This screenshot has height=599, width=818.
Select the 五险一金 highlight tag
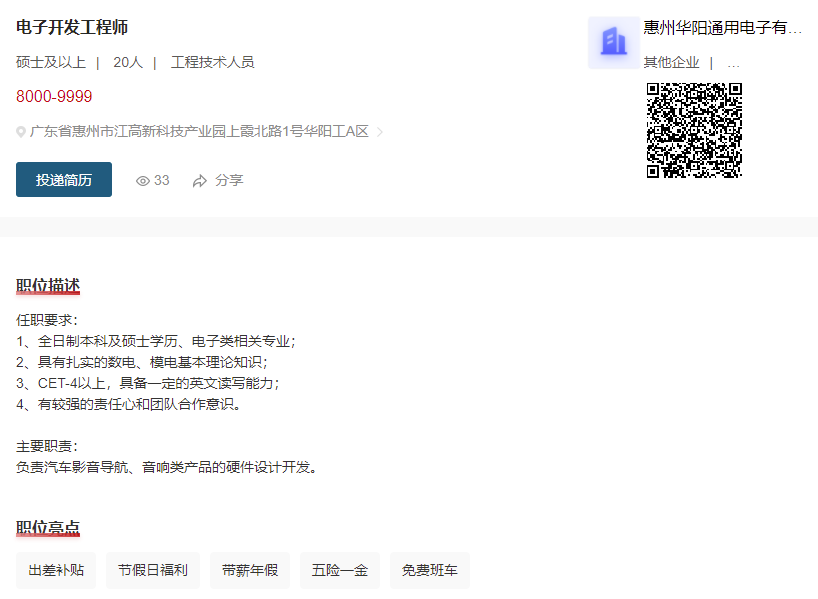[340, 570]
